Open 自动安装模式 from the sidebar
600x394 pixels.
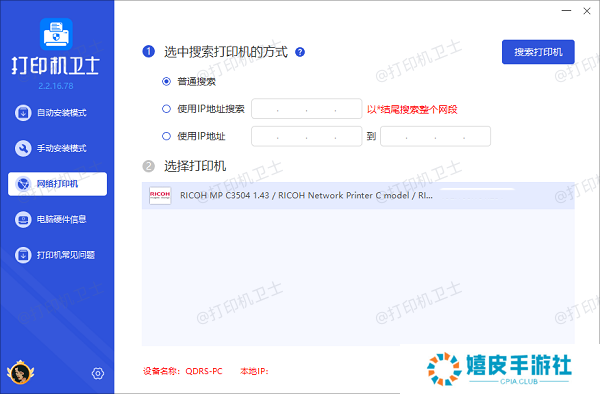click(x=50, y=113)
